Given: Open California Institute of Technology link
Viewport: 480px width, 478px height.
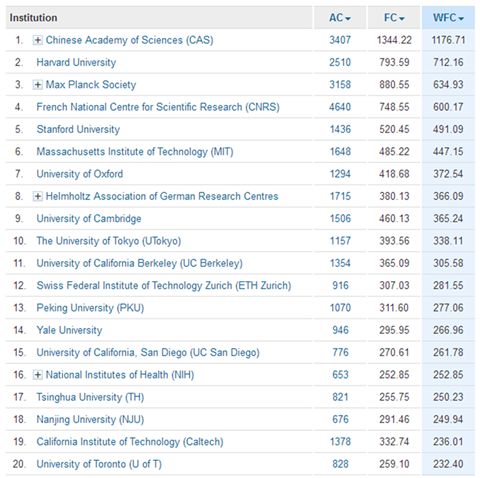Looking at the screenshot, I should pos(130,442).
